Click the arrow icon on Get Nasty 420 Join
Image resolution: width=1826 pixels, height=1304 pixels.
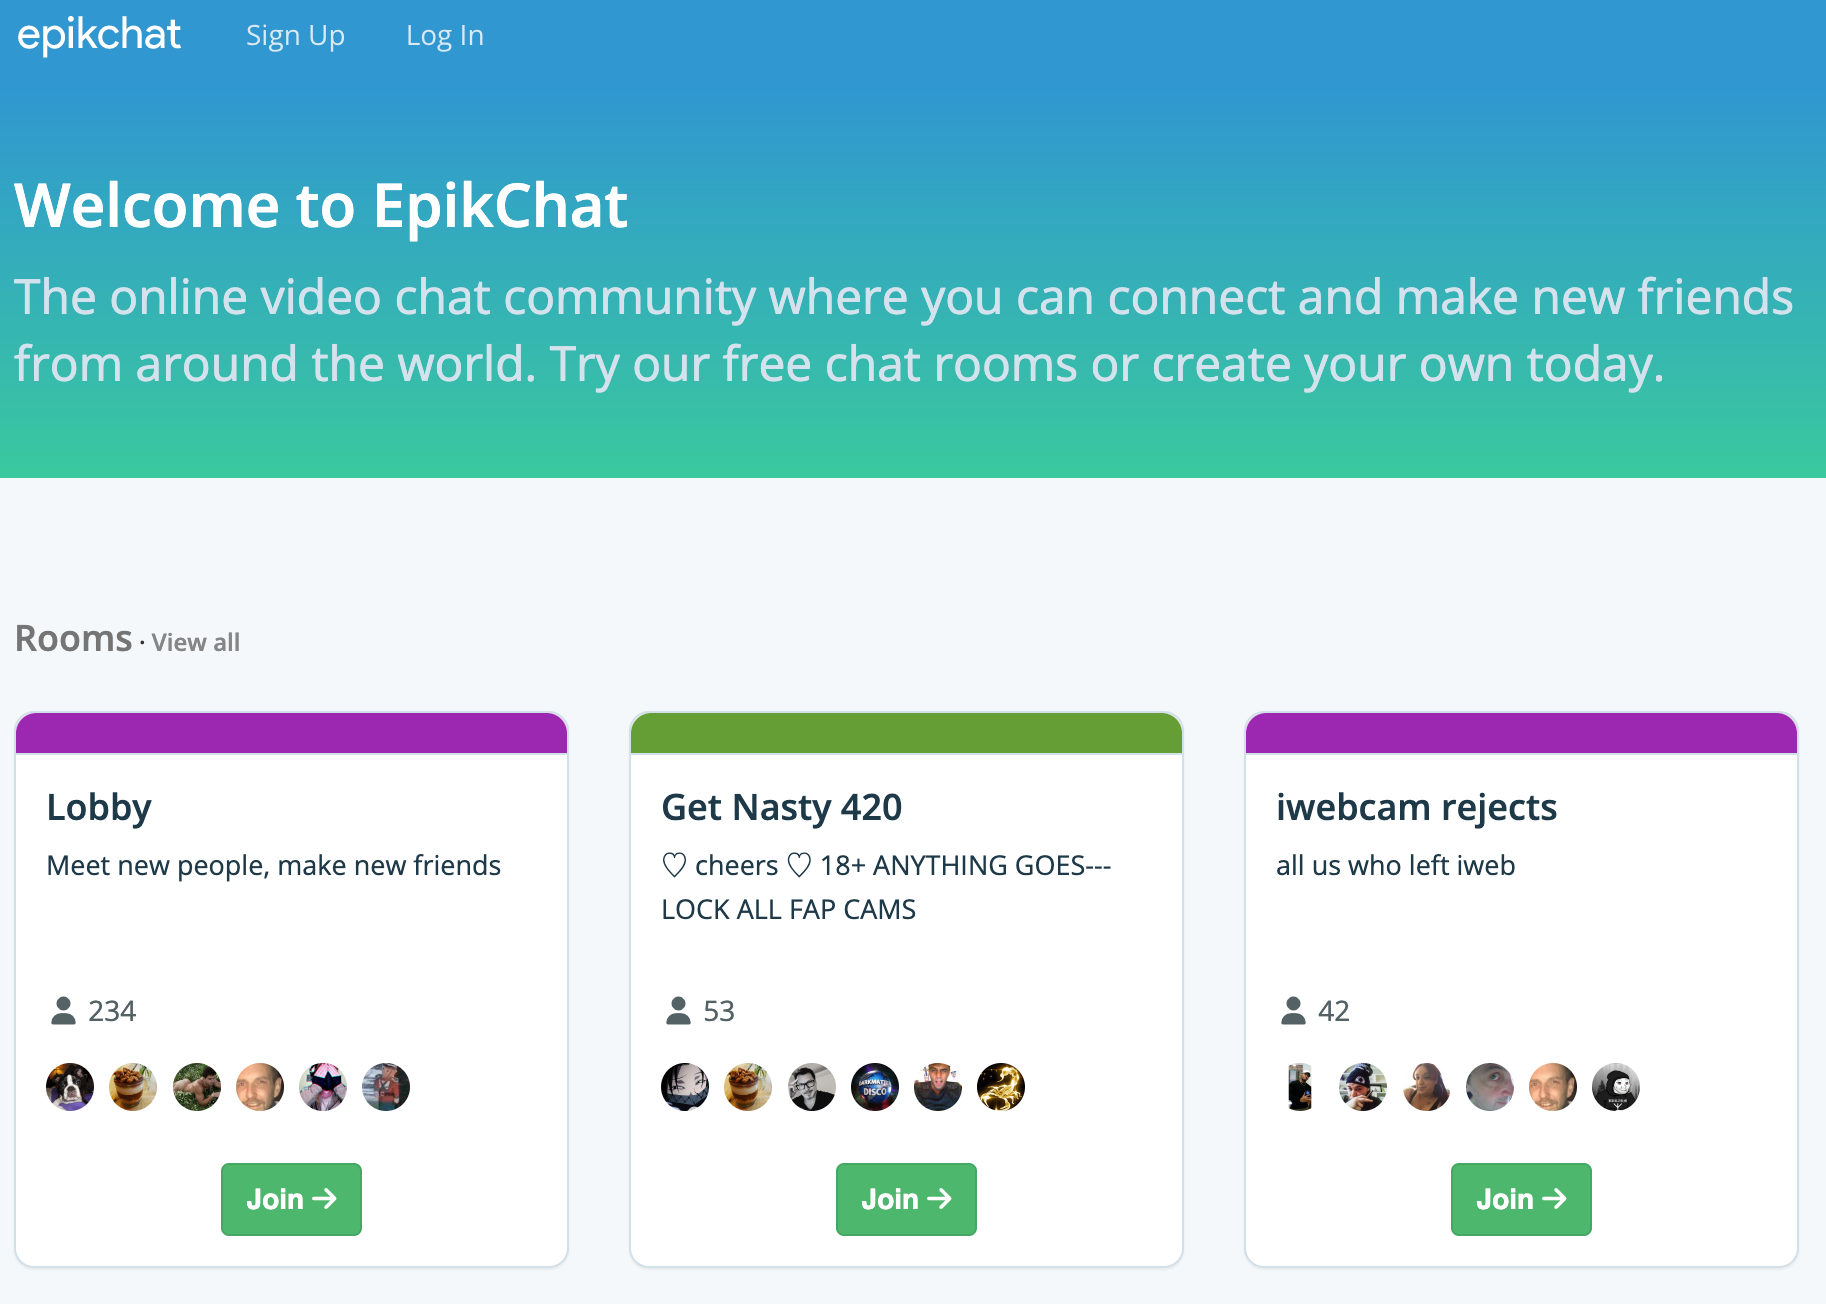point(941,1199)
